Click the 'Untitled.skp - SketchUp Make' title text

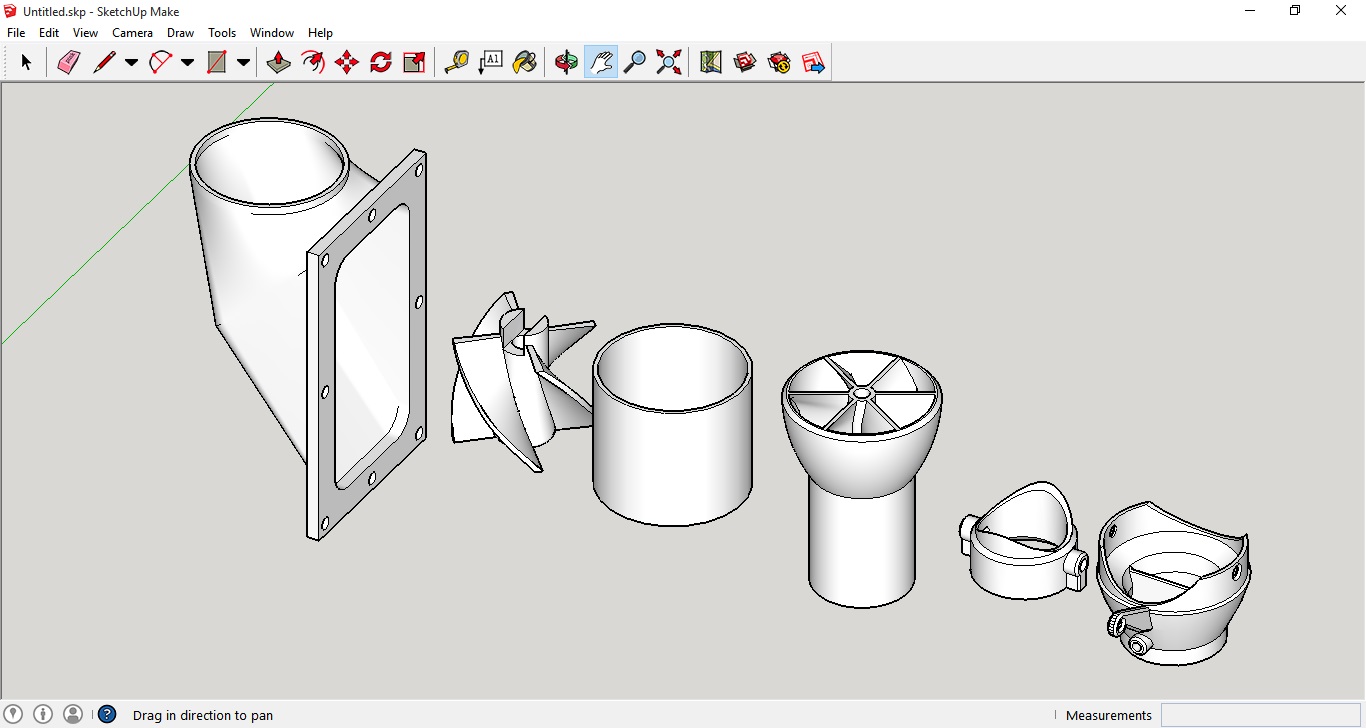click(x=101, y=11)
